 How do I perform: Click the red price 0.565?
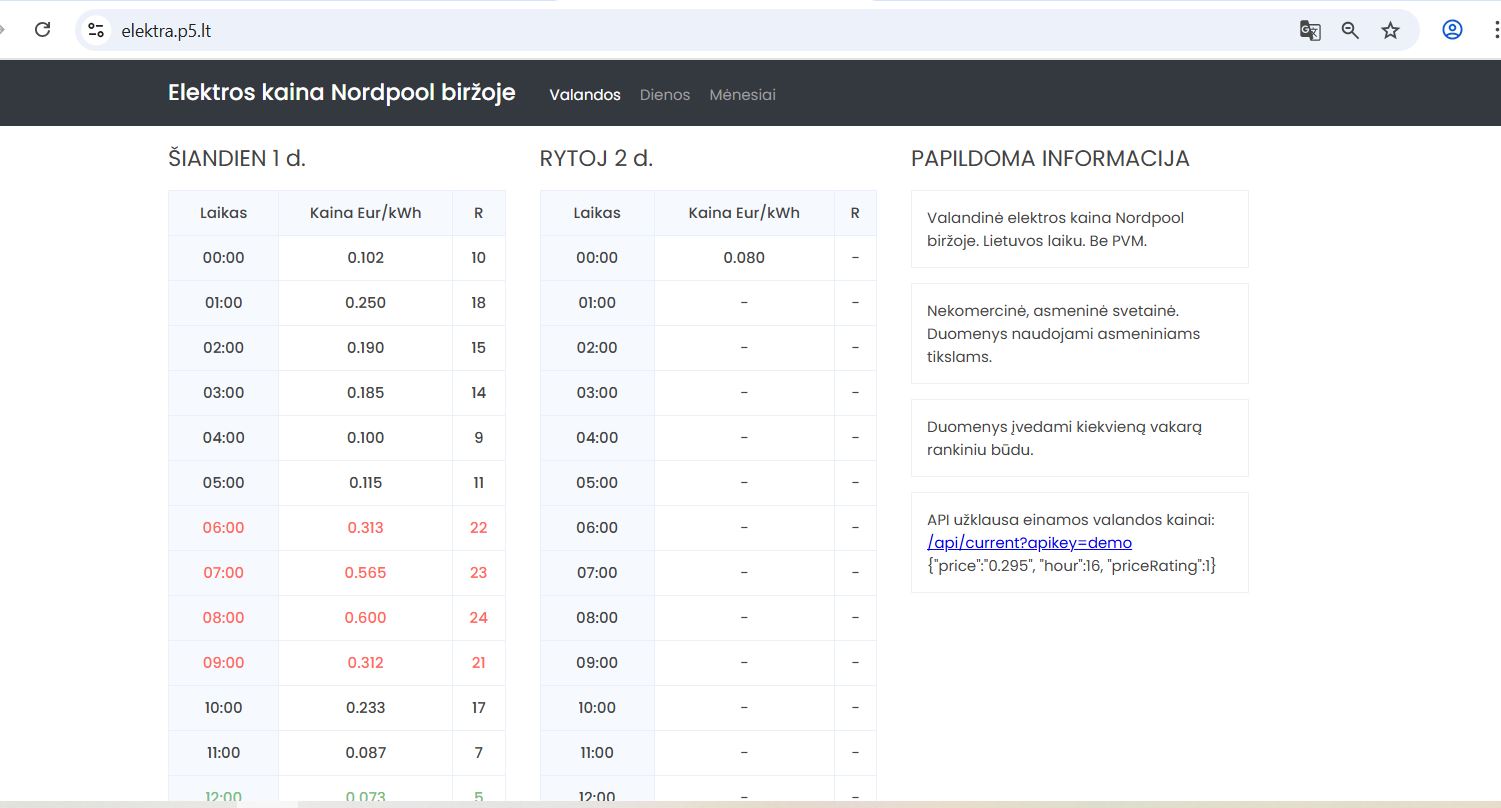tap(365, 573)
